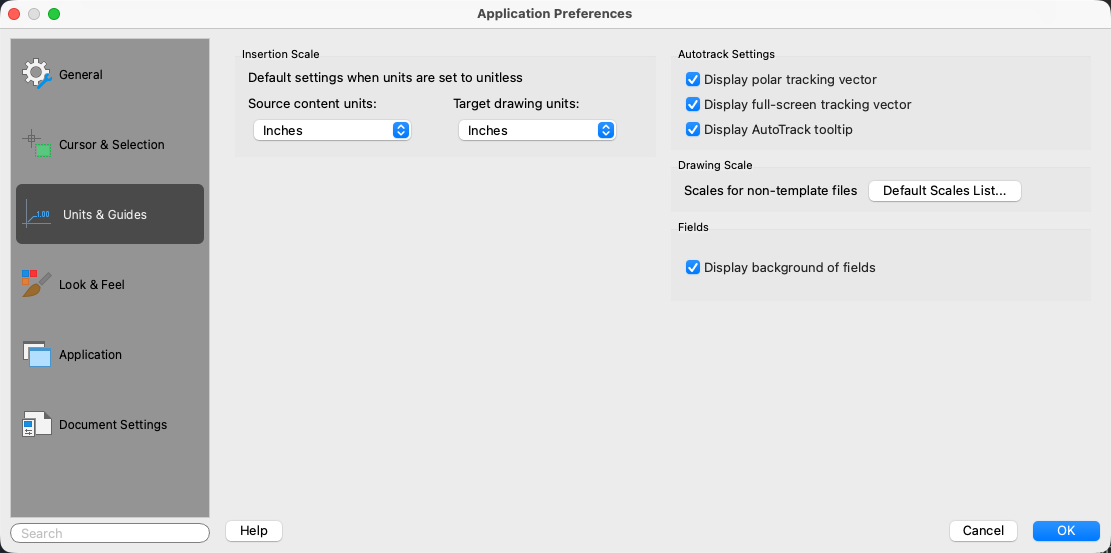Screen dimensions: 1111x553
Task: Open the Look & Feel section
Action: click(92, 285)
